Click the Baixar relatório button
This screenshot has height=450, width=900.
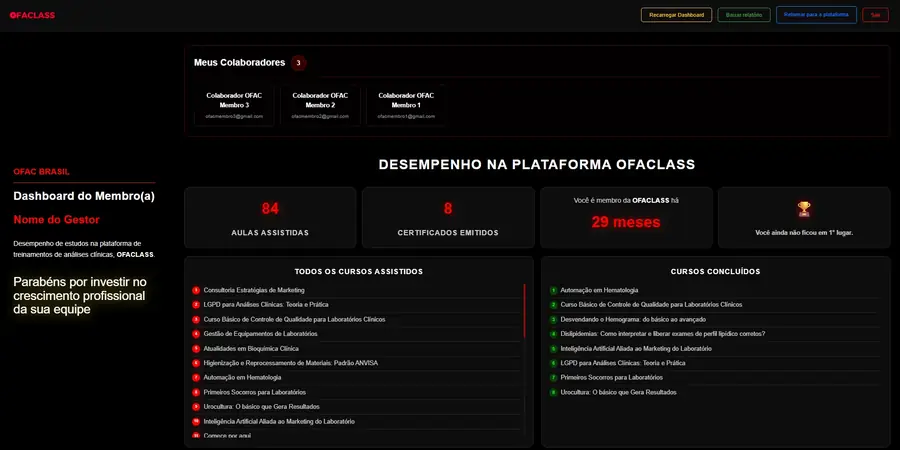744,15
